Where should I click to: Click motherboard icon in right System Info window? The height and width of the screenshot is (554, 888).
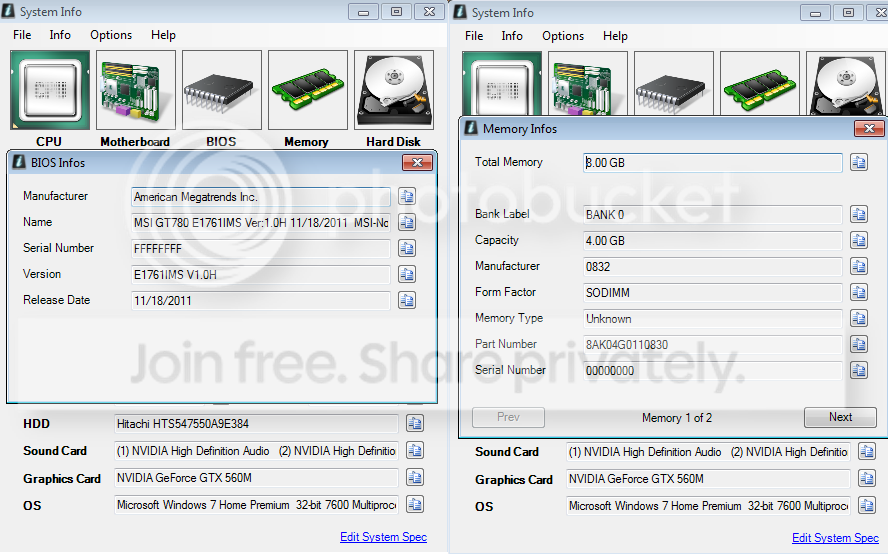(588, 84)
